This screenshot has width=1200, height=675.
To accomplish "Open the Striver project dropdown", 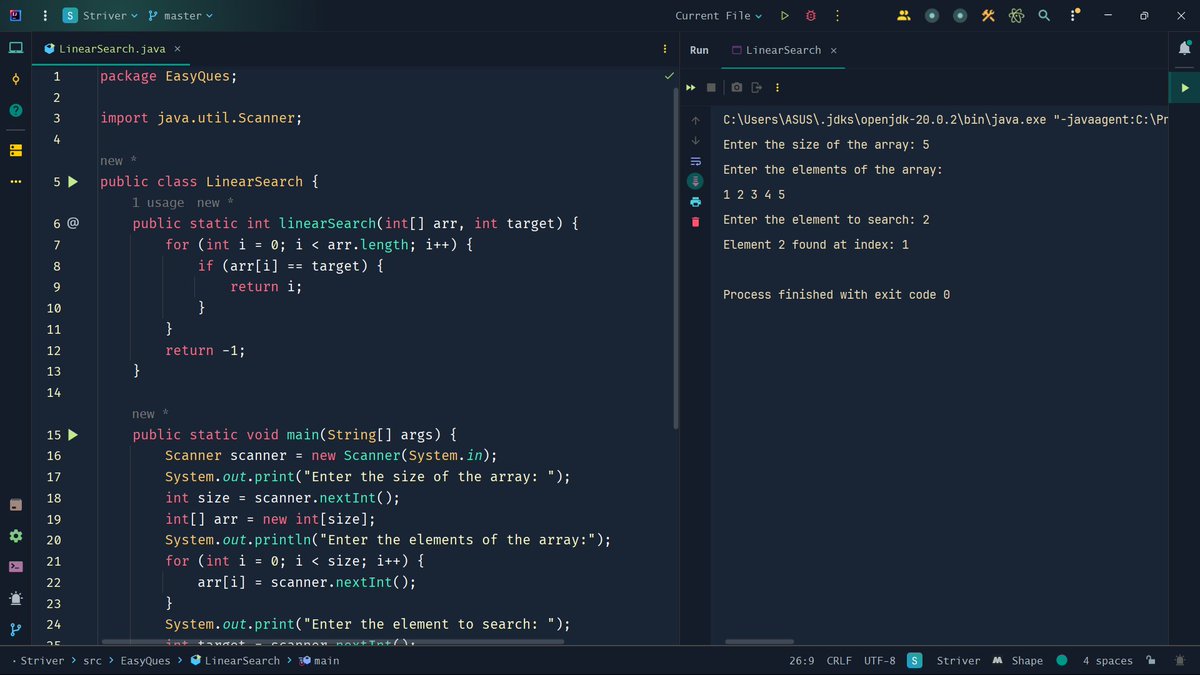I will (100, 16).
